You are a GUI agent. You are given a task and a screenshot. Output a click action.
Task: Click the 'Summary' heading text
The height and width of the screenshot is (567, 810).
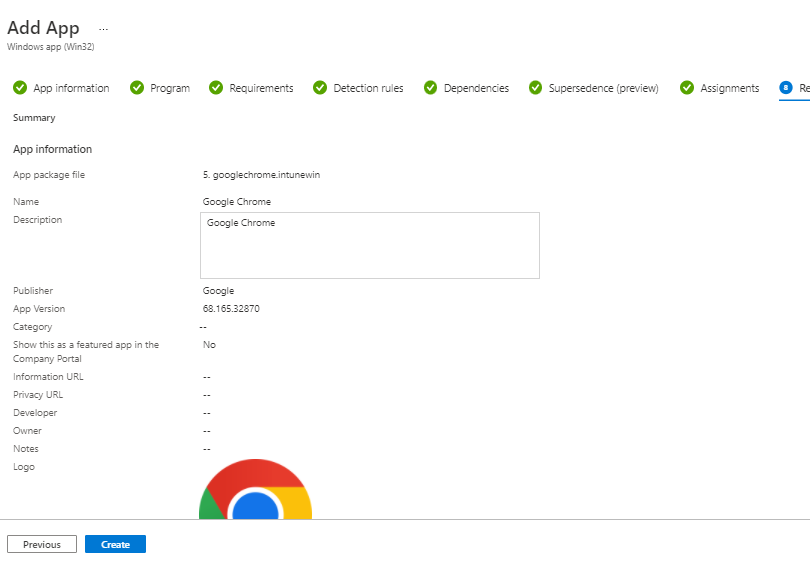[34, 118]
